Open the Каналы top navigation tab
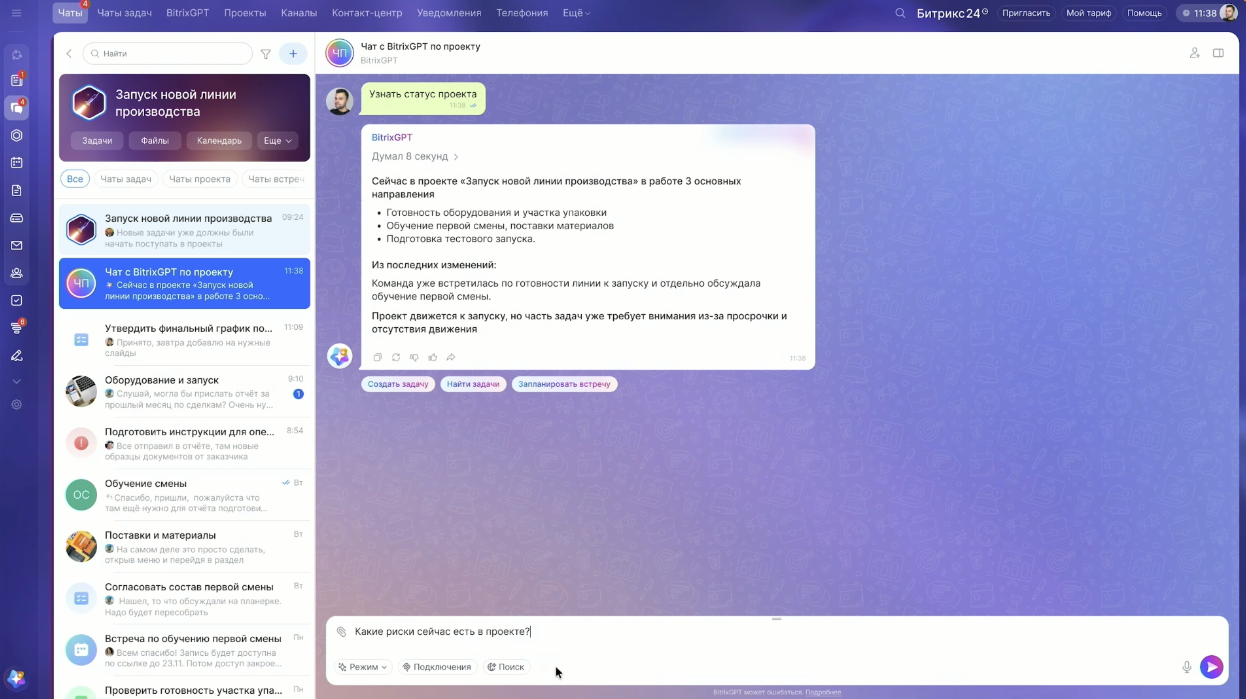The height and width of the screenshot is (699, 1246). pyautogui.click(x=299, y=13)
